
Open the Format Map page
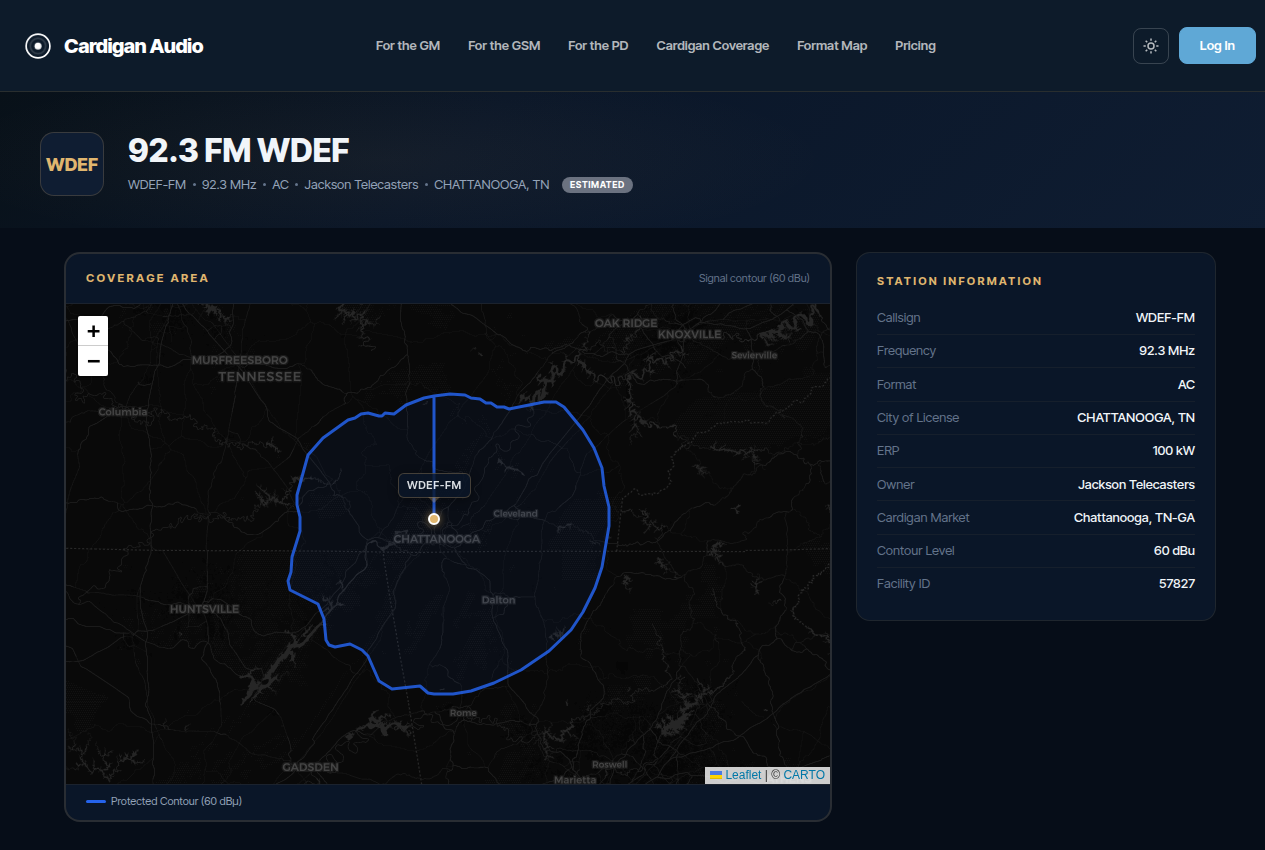[832, 46]
